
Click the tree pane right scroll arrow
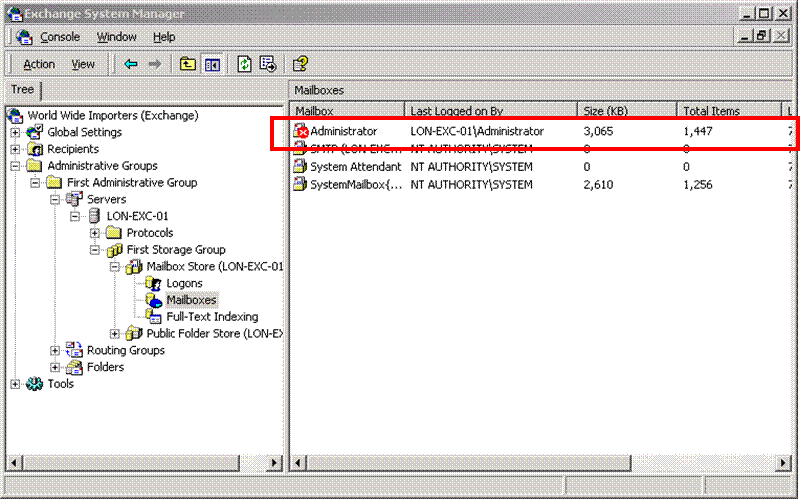pos(275,463)
